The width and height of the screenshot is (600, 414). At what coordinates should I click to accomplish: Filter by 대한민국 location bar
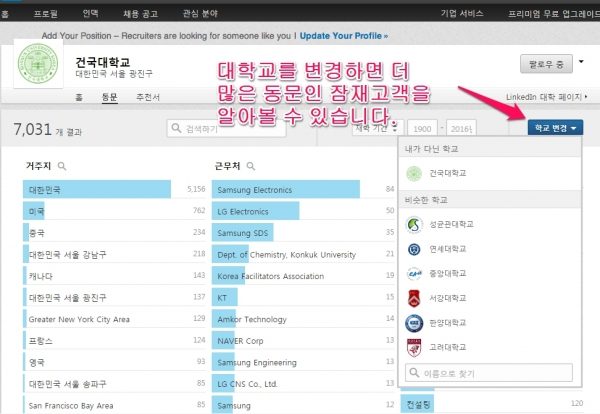(x=114, y=189)
